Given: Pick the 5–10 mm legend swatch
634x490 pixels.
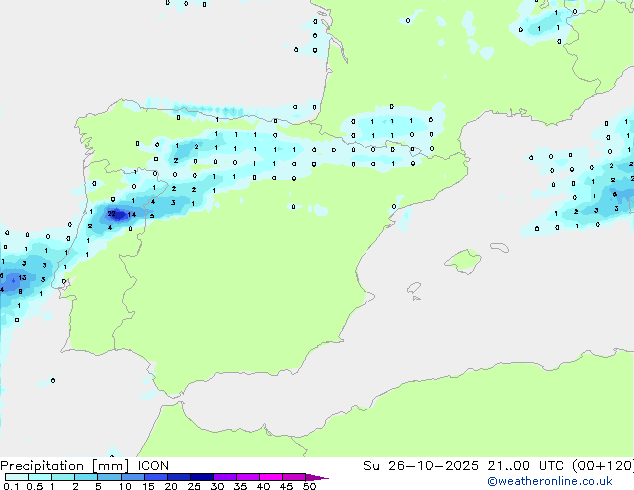Looking at the screenshot, I should coord(109,477).
